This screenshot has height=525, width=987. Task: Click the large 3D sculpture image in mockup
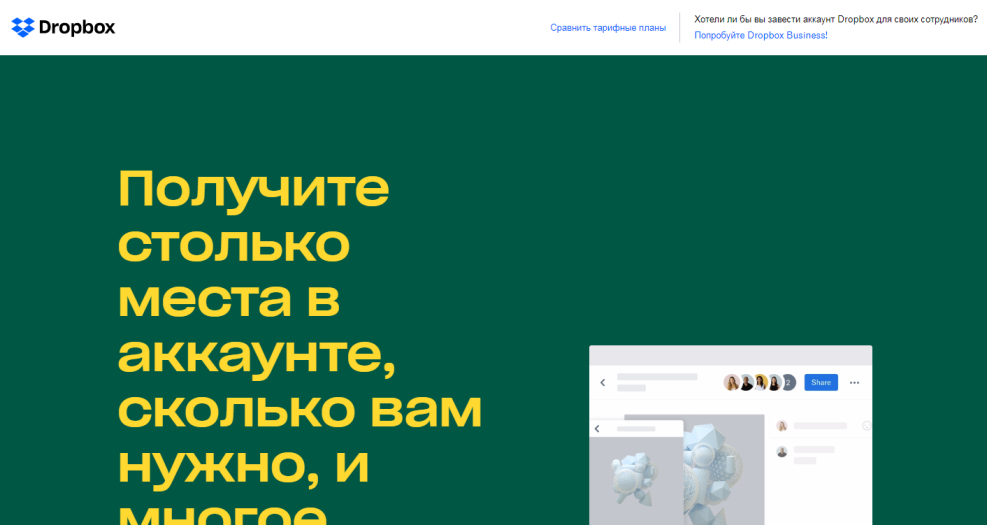click(x=724, y=470)
